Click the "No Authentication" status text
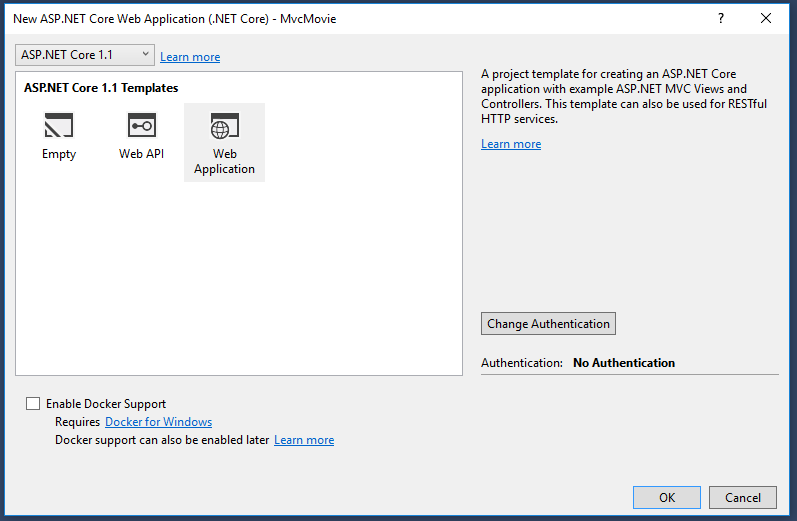This screenshot has width=797, height=521. tap(623, 363)
